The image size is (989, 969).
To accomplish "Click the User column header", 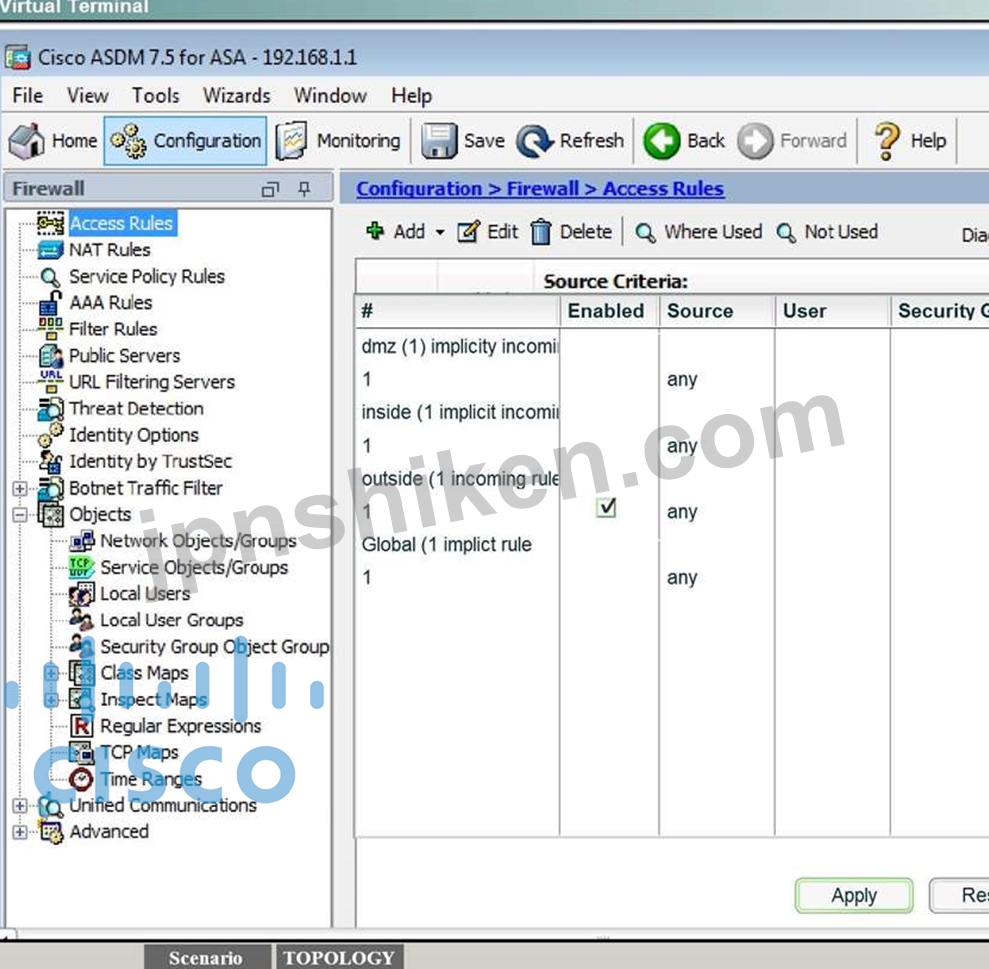I will (x=833, y=311).
